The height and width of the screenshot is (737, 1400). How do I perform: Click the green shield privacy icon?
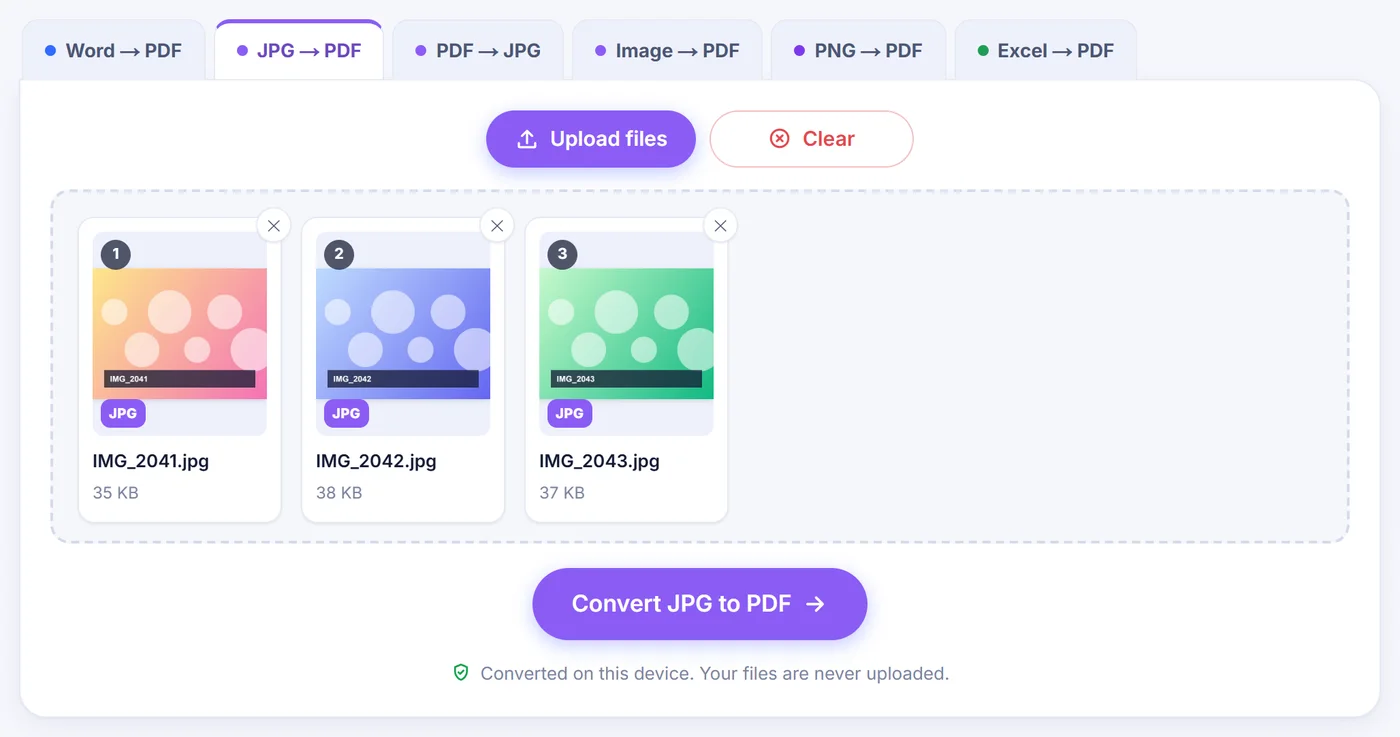coord(461,673)
